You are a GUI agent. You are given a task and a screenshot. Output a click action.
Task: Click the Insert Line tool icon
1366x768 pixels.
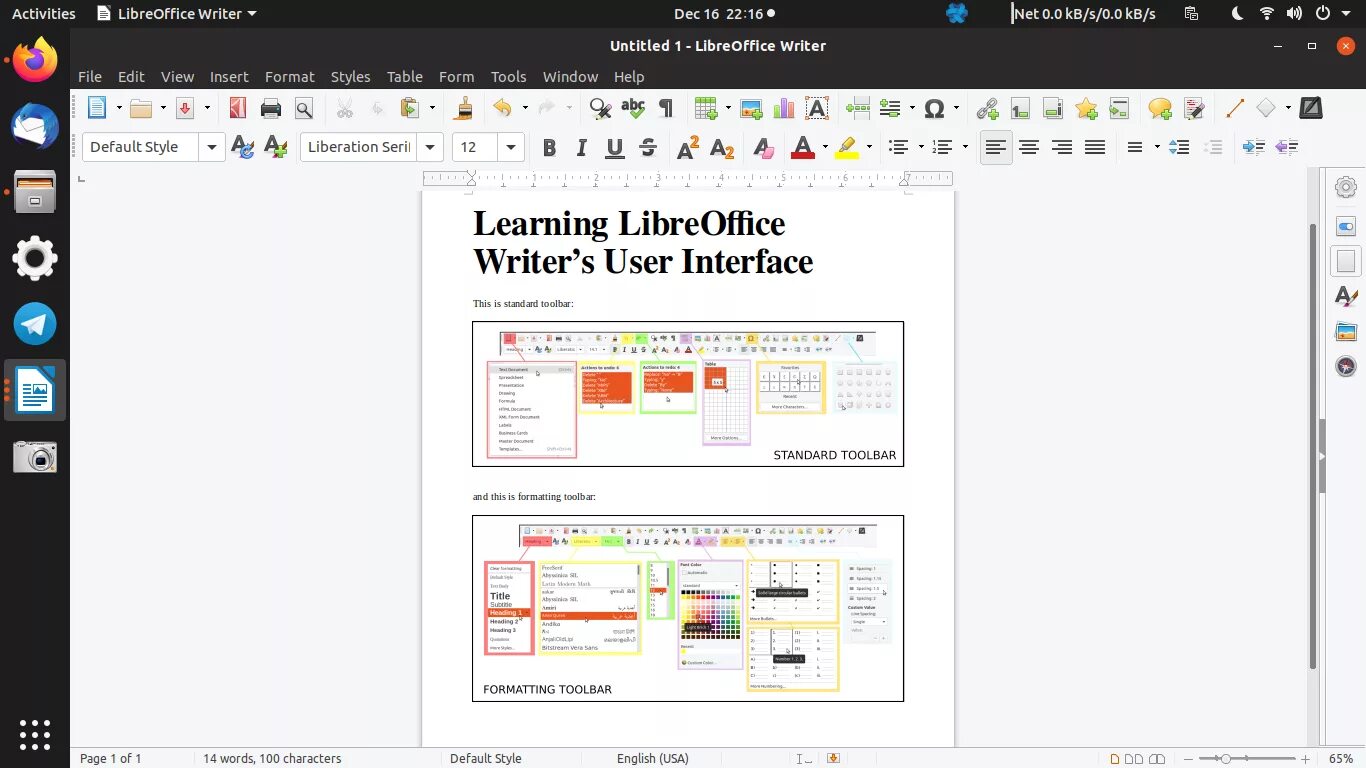point(1234,108)
